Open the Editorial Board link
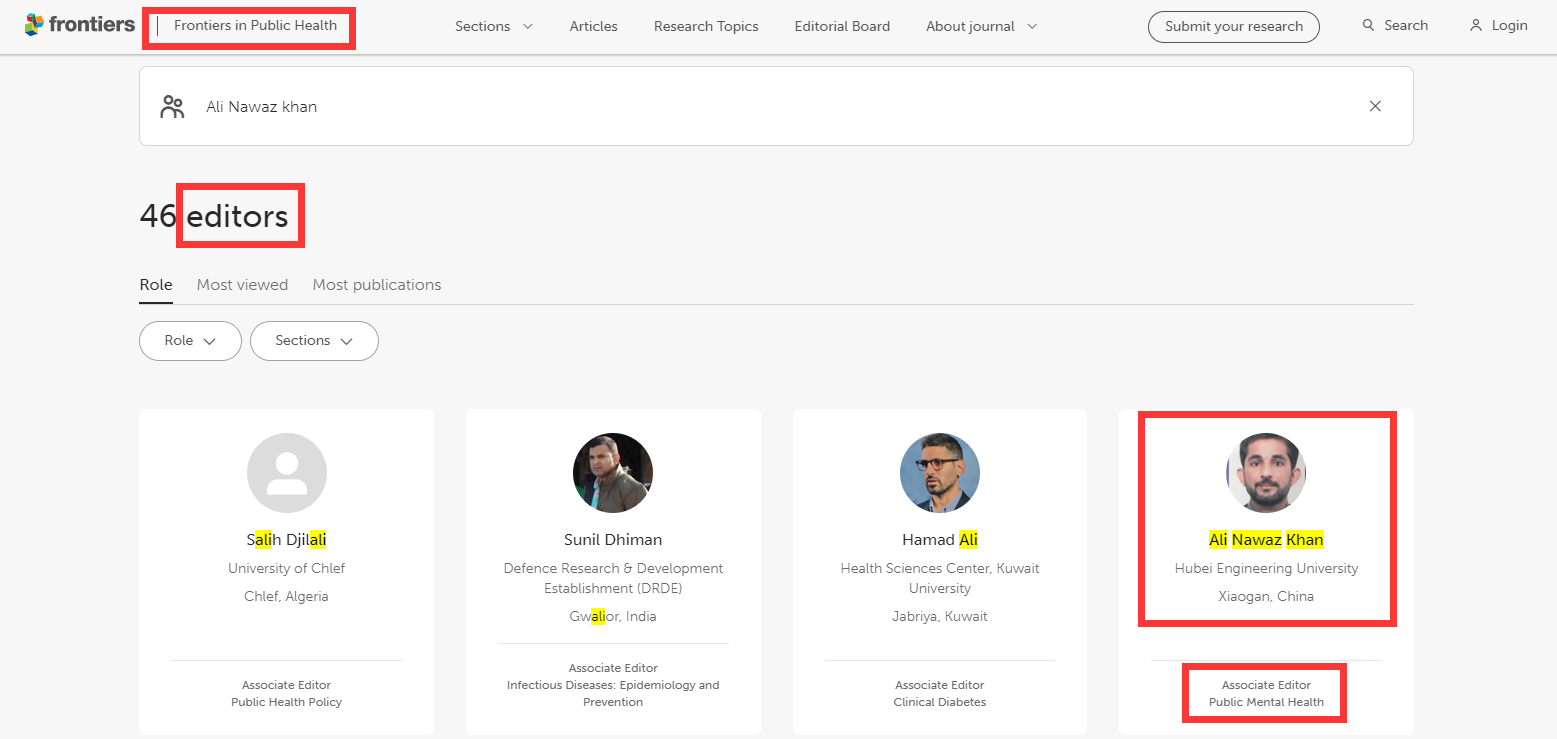The image size is (1557, 739). [x=842, y=27]
